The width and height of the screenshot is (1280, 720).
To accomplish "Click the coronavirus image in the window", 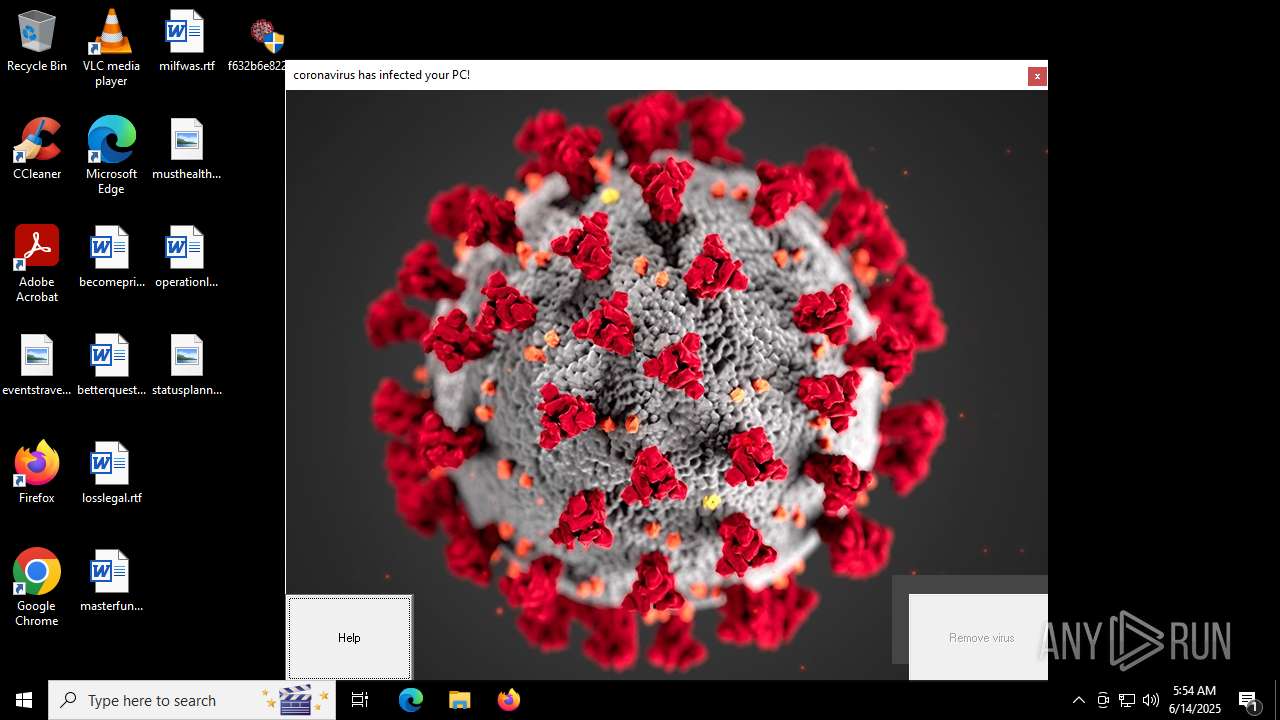I will pos(666,385).
